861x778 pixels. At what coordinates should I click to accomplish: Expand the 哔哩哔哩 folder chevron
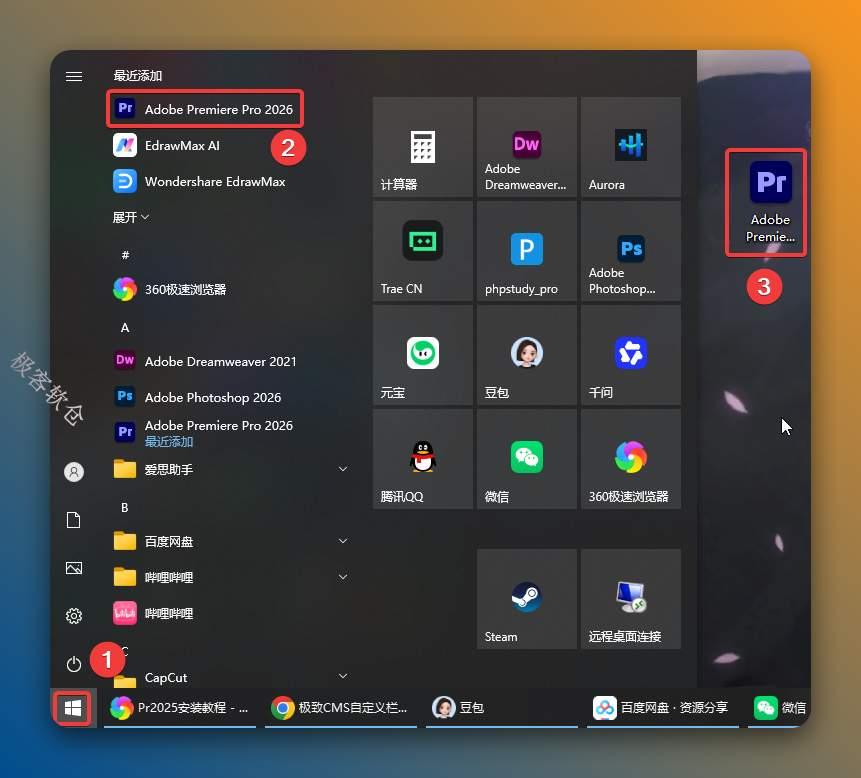point(343,577)
